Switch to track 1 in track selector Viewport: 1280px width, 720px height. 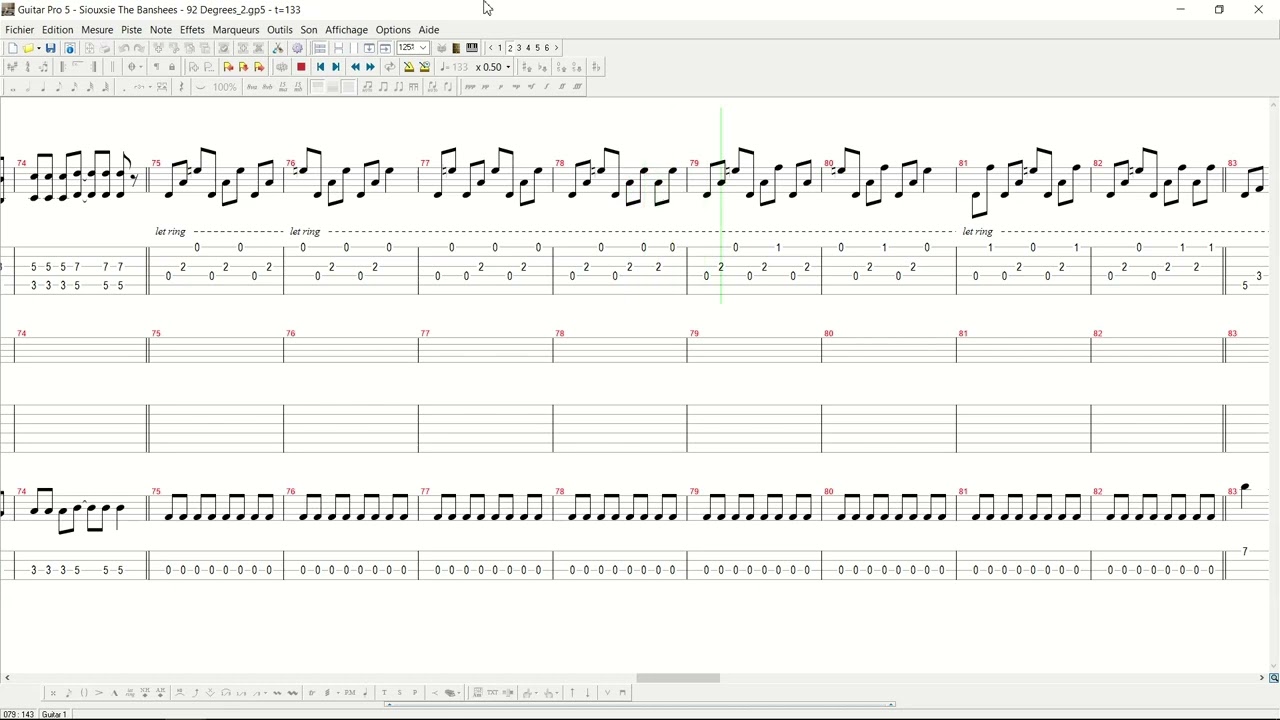pos(501,48)
